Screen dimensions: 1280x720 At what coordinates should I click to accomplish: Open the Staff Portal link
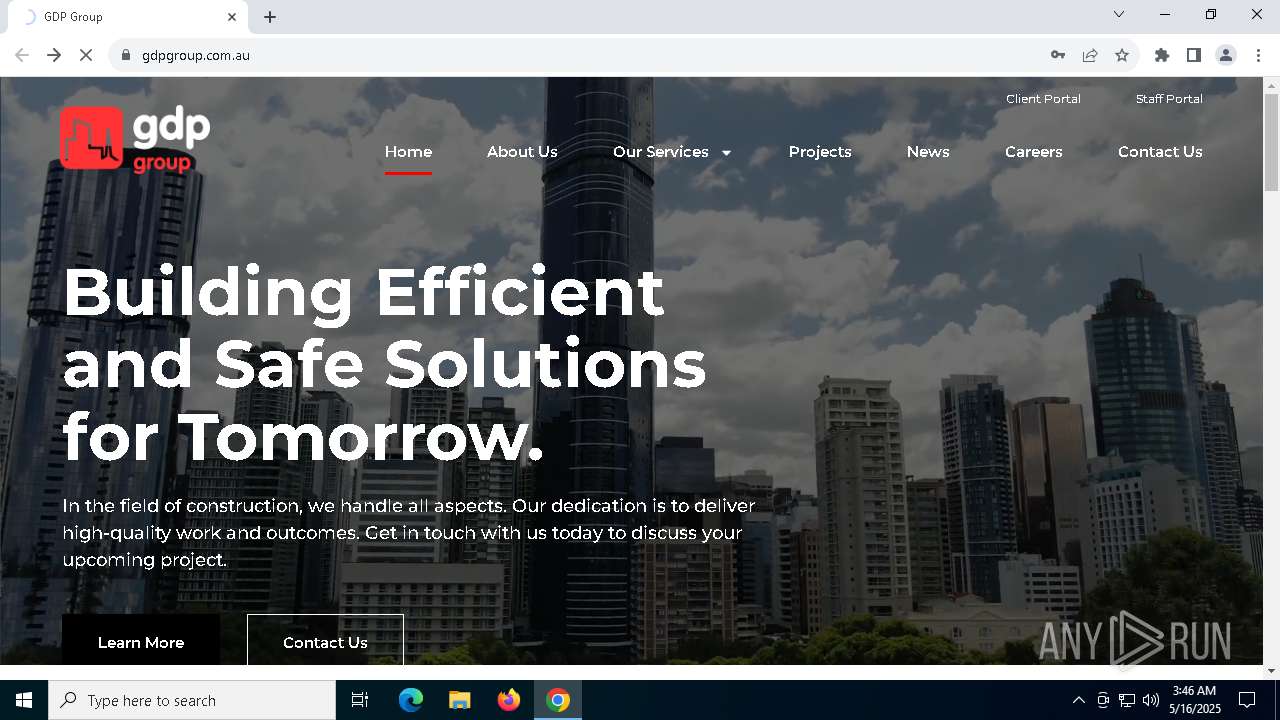[x=1169, y=99]
